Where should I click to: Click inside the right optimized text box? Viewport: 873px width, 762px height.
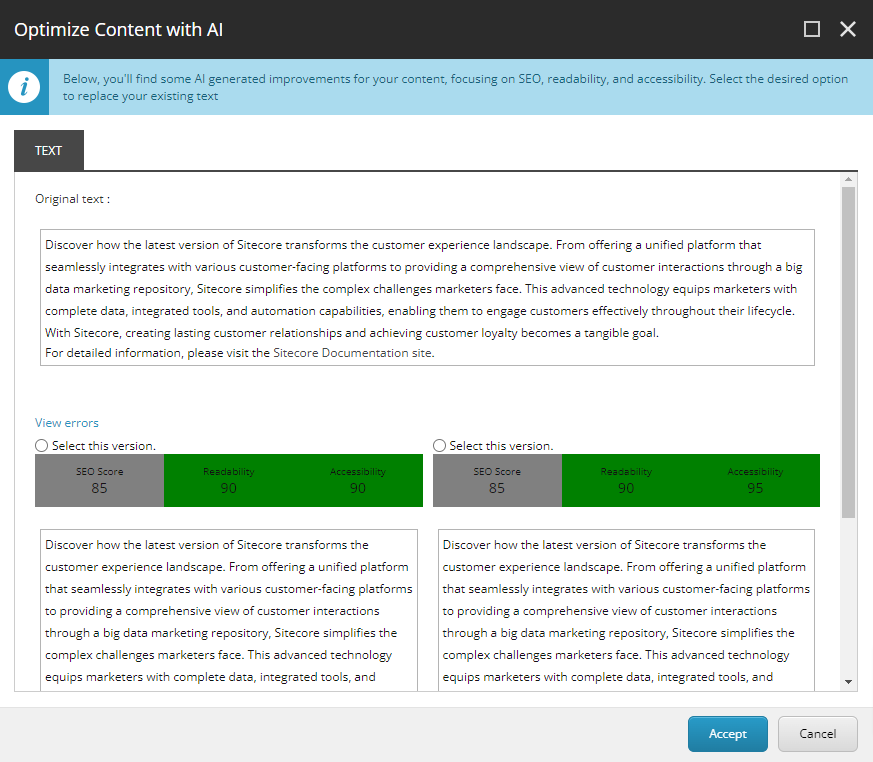click(x=626, y=611)
